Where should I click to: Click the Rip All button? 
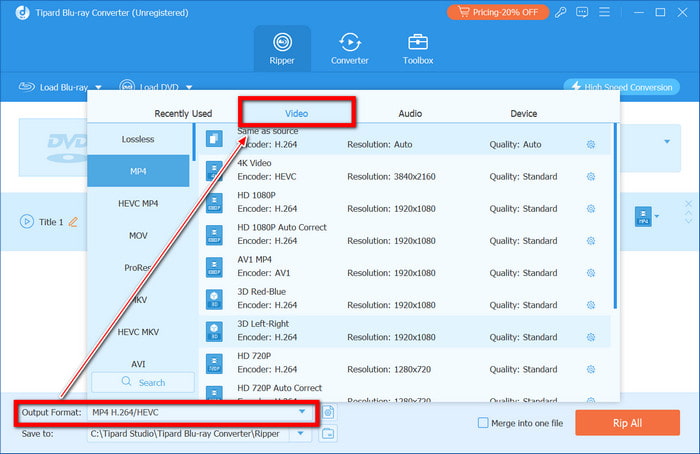[x=627, y=423]
